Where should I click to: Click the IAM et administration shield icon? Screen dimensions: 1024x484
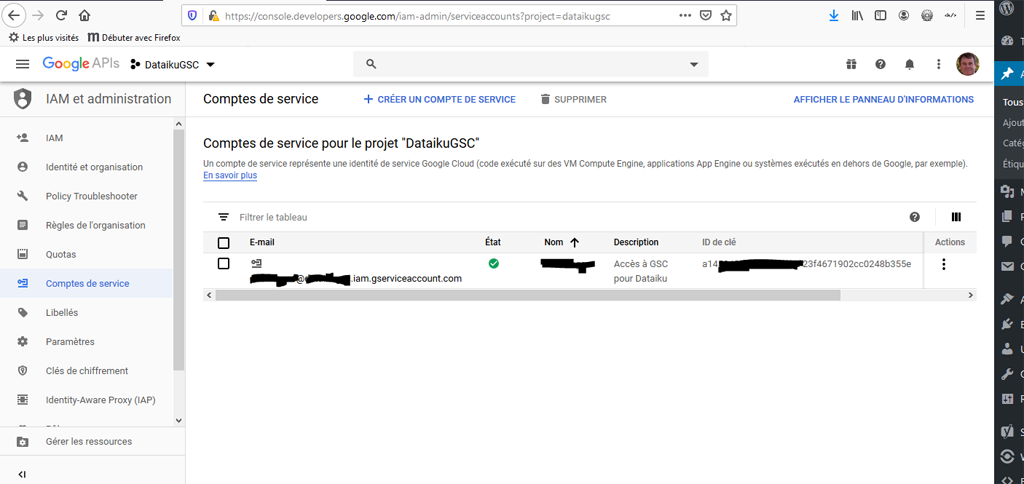(x=22, y=99)
